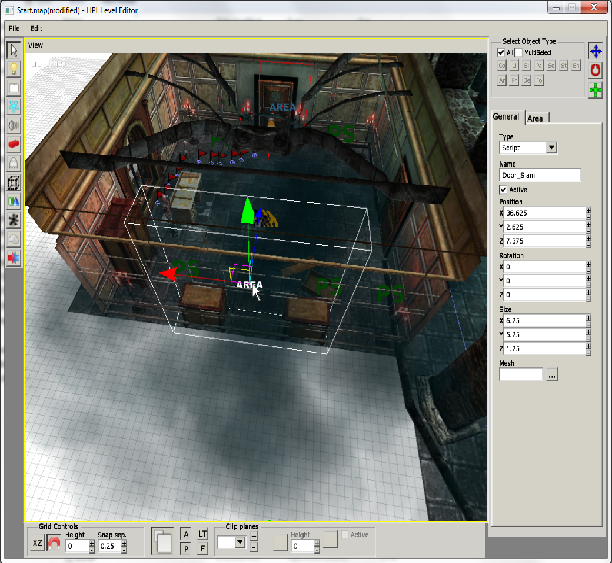Choose the sound speaker tool

[x=14, y=126]
